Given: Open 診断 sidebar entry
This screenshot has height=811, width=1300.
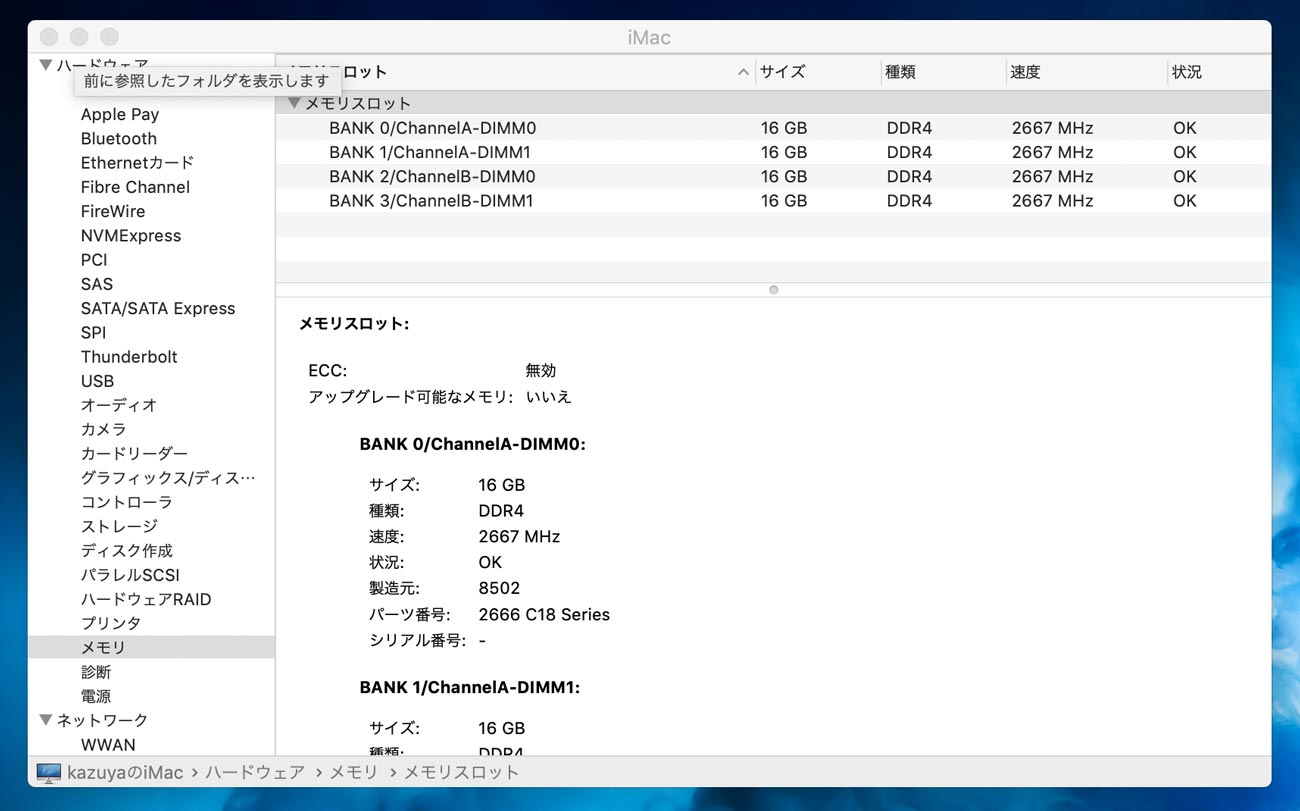Looking at the screenshot, I should click(x=96, y=672).
